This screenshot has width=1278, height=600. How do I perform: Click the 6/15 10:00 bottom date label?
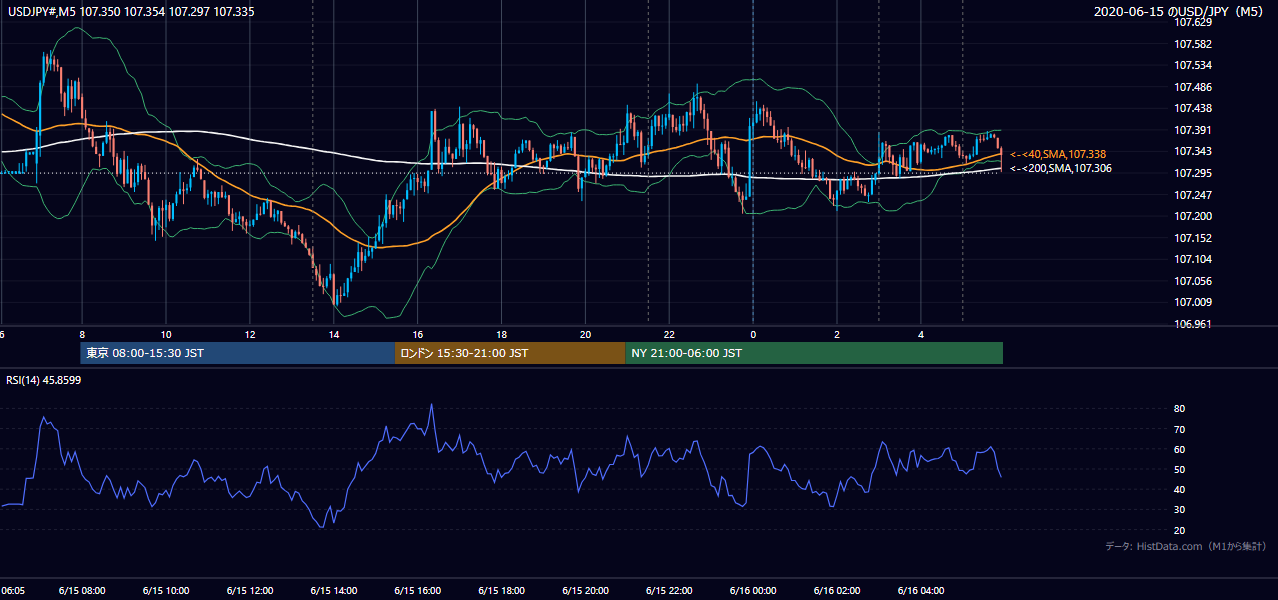(166, 591)
